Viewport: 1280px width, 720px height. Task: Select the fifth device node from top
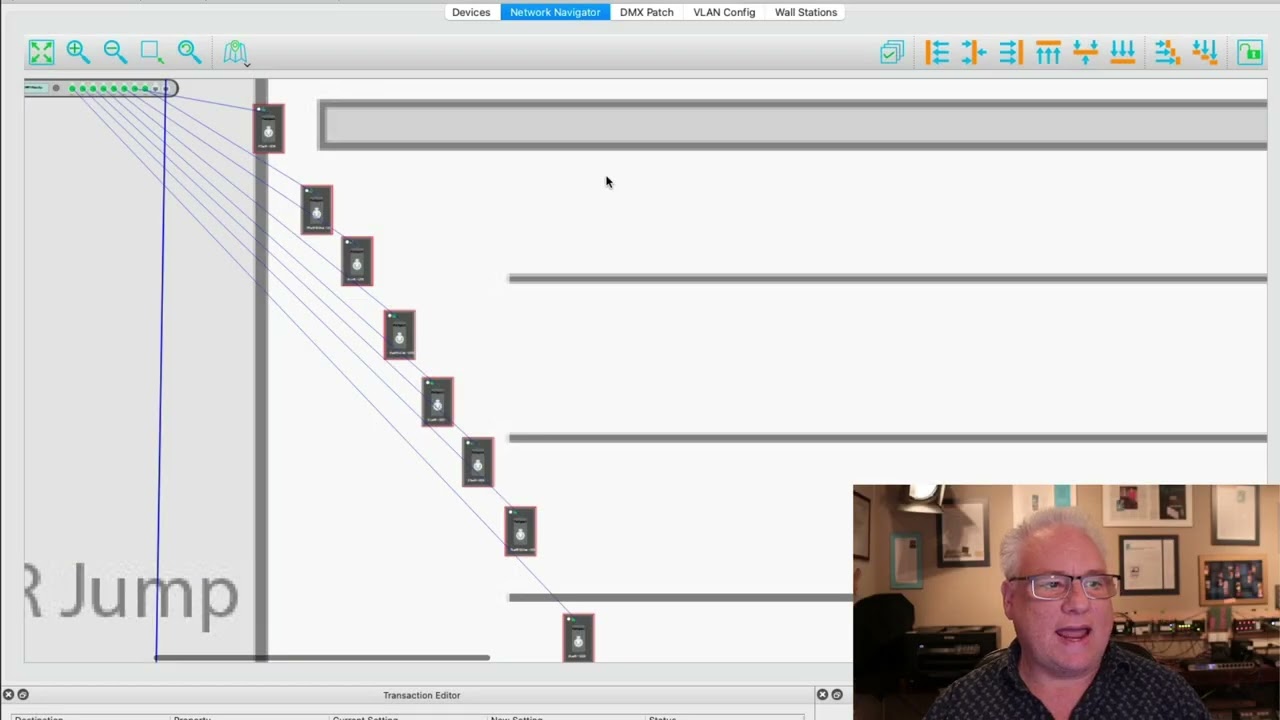pyautogui.click(x=438, y=402)
